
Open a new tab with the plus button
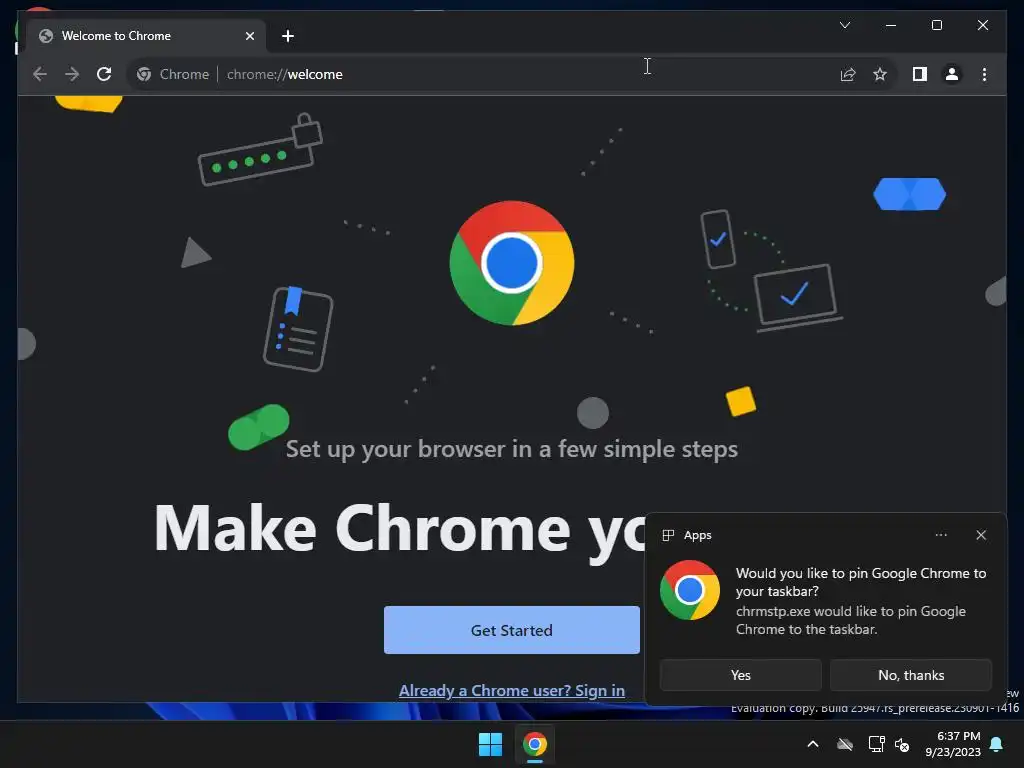(x=288, y=36)
